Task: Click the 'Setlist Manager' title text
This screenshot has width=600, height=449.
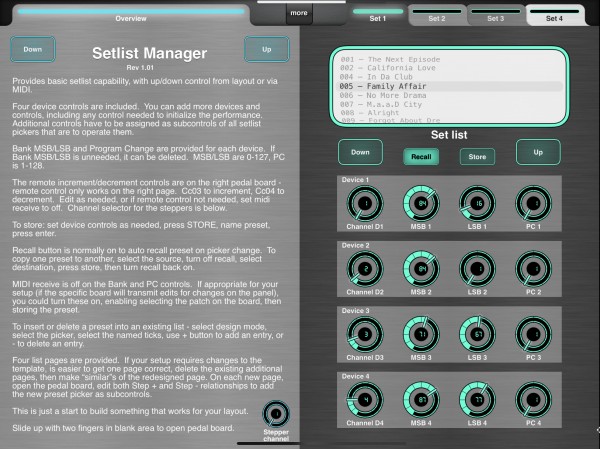Action: click(150, 53)
